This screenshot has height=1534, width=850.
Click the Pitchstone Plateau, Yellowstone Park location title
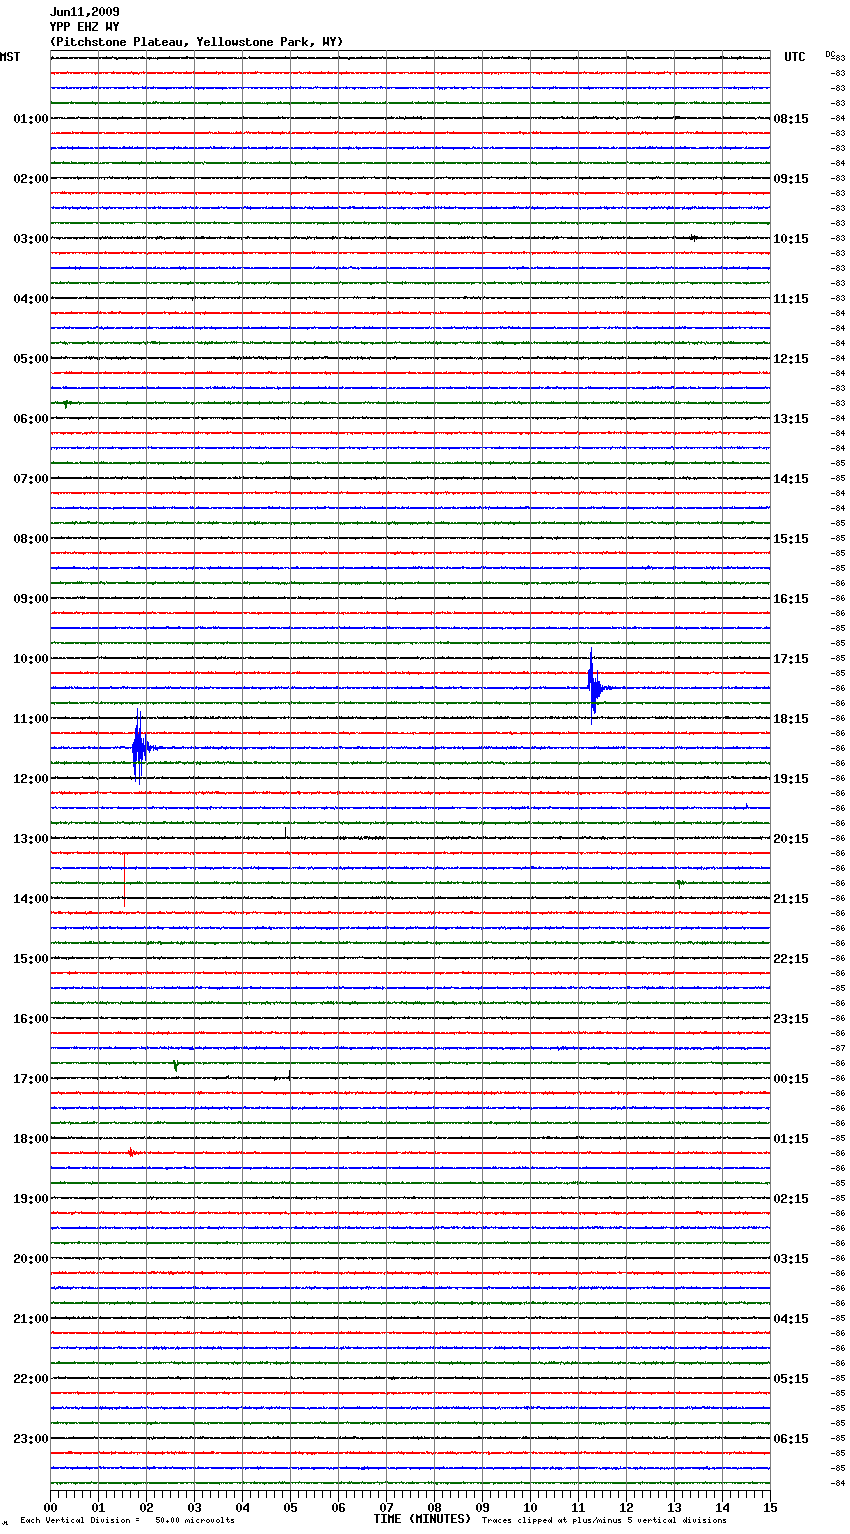tap(196, 42)
